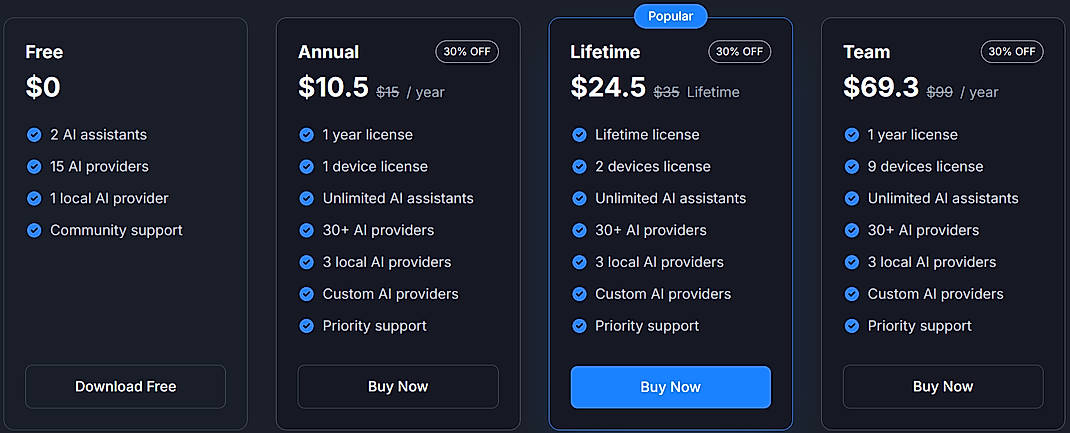Click the Popular badge on Lifetime plan
The height and width of the screenshot is (433, 1070).
click(x=671, y=16)
